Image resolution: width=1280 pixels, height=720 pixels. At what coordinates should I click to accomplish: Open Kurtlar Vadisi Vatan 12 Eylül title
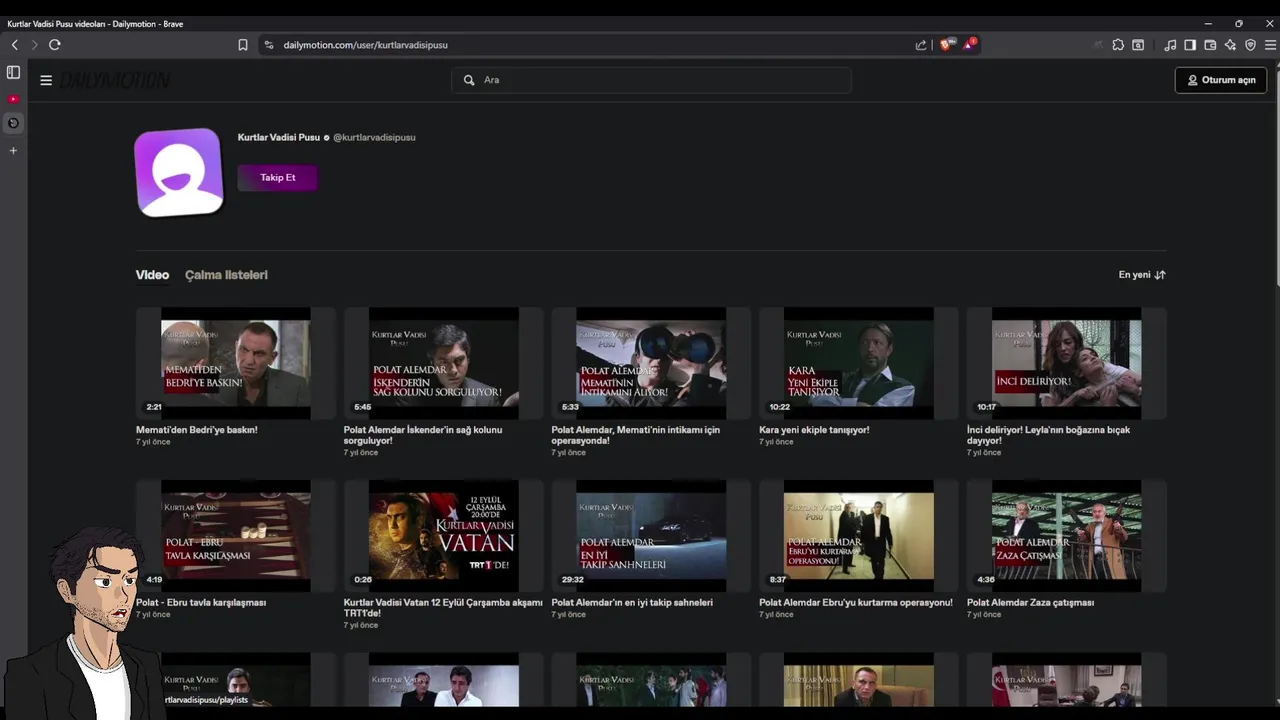443,608
